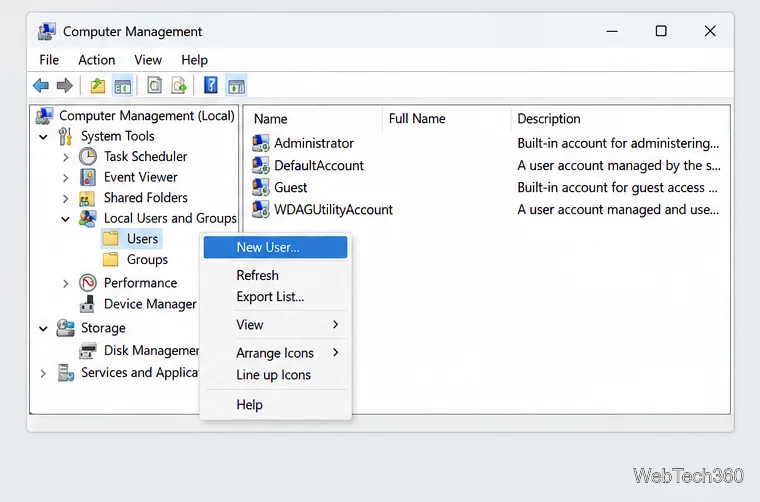
Task: Click the Refresh page toolbar icon
Action: click(155, 86)
